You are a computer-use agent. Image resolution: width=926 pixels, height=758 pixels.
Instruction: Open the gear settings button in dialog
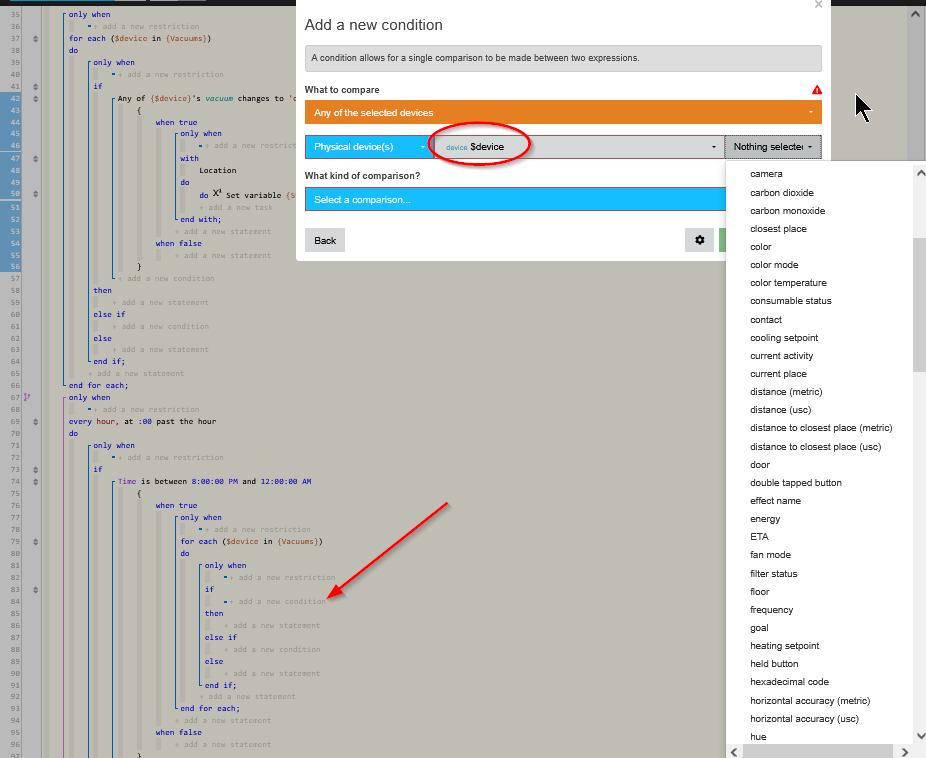pos(699,240)
